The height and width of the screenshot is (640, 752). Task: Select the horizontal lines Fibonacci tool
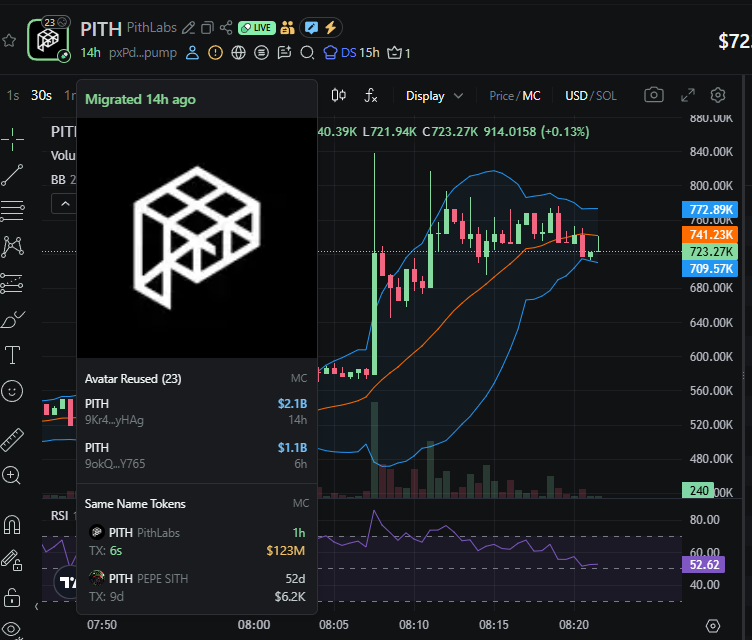pyautogui.click(x=12, y=211)
